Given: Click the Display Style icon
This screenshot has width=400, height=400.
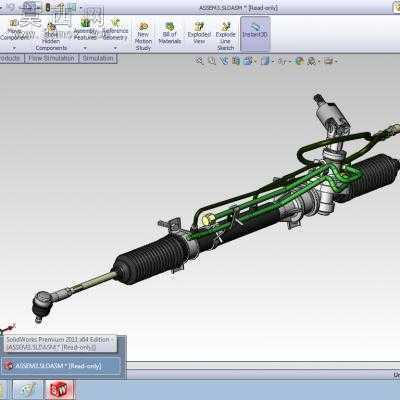Looking at the screenshot, I should [265, 61].
